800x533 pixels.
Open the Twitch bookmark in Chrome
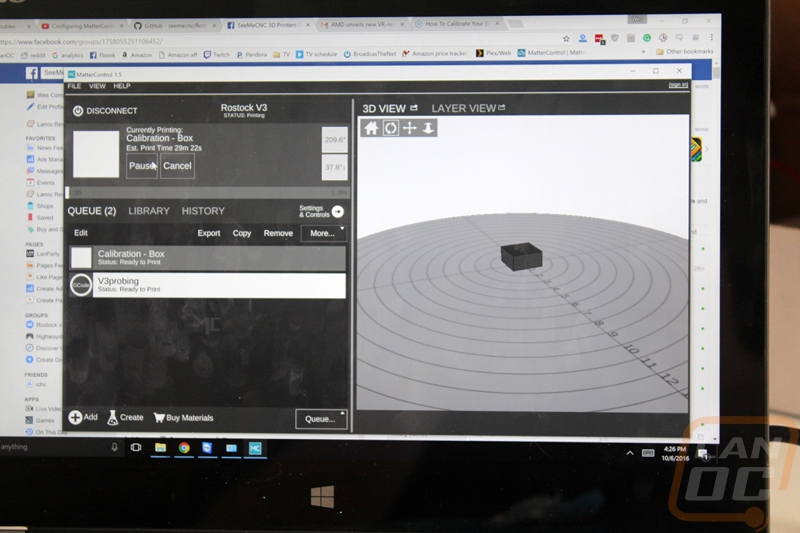[x=217, y=55]
